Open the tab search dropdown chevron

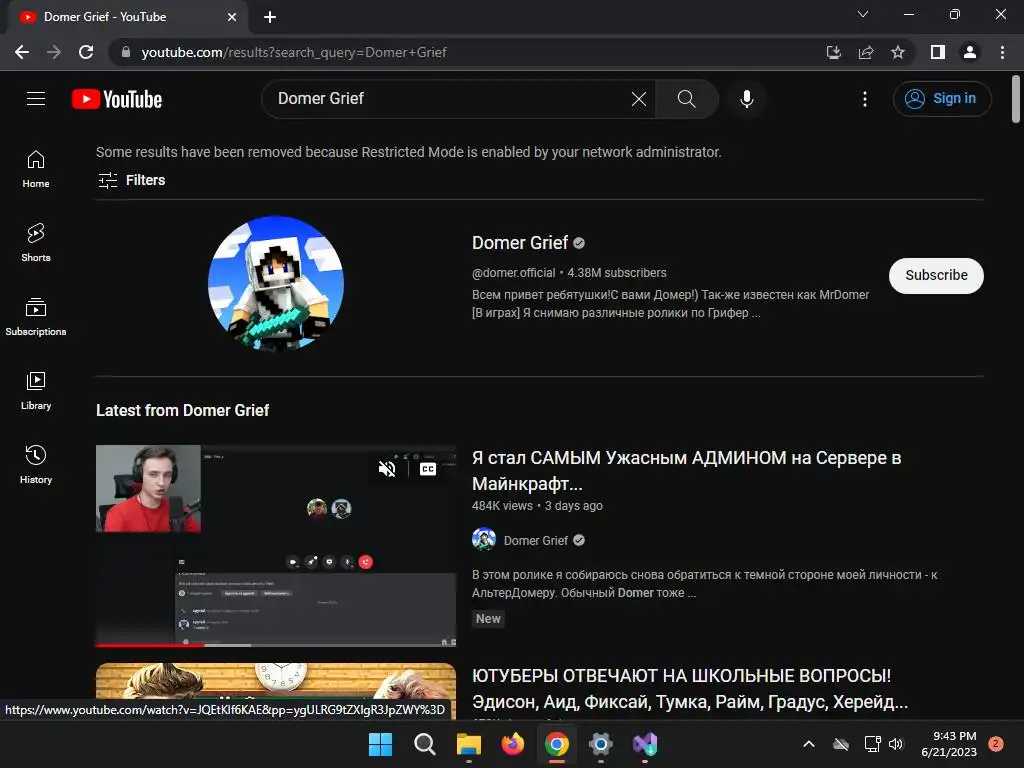(863, 14)
